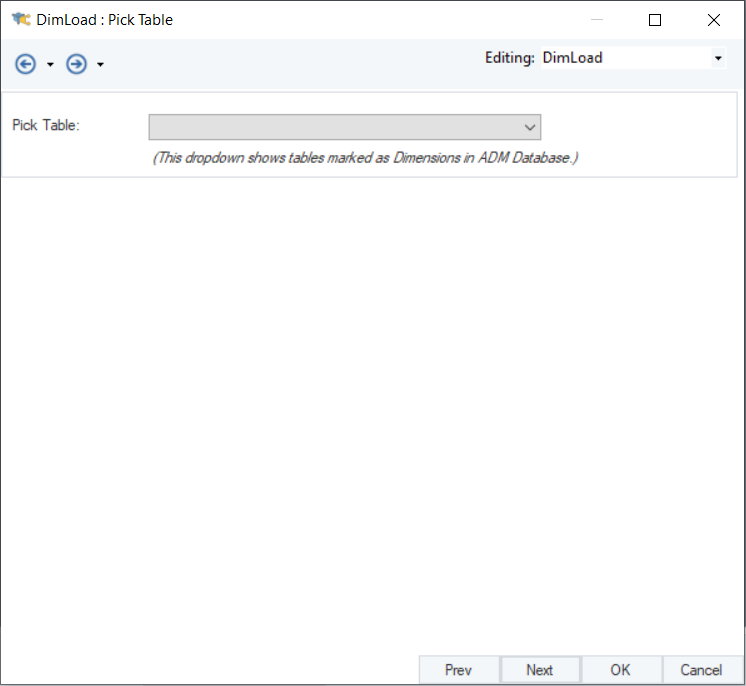The image size is (746, 686).
Task: Open the back arrow history dropdown
Action: (50, 65)
